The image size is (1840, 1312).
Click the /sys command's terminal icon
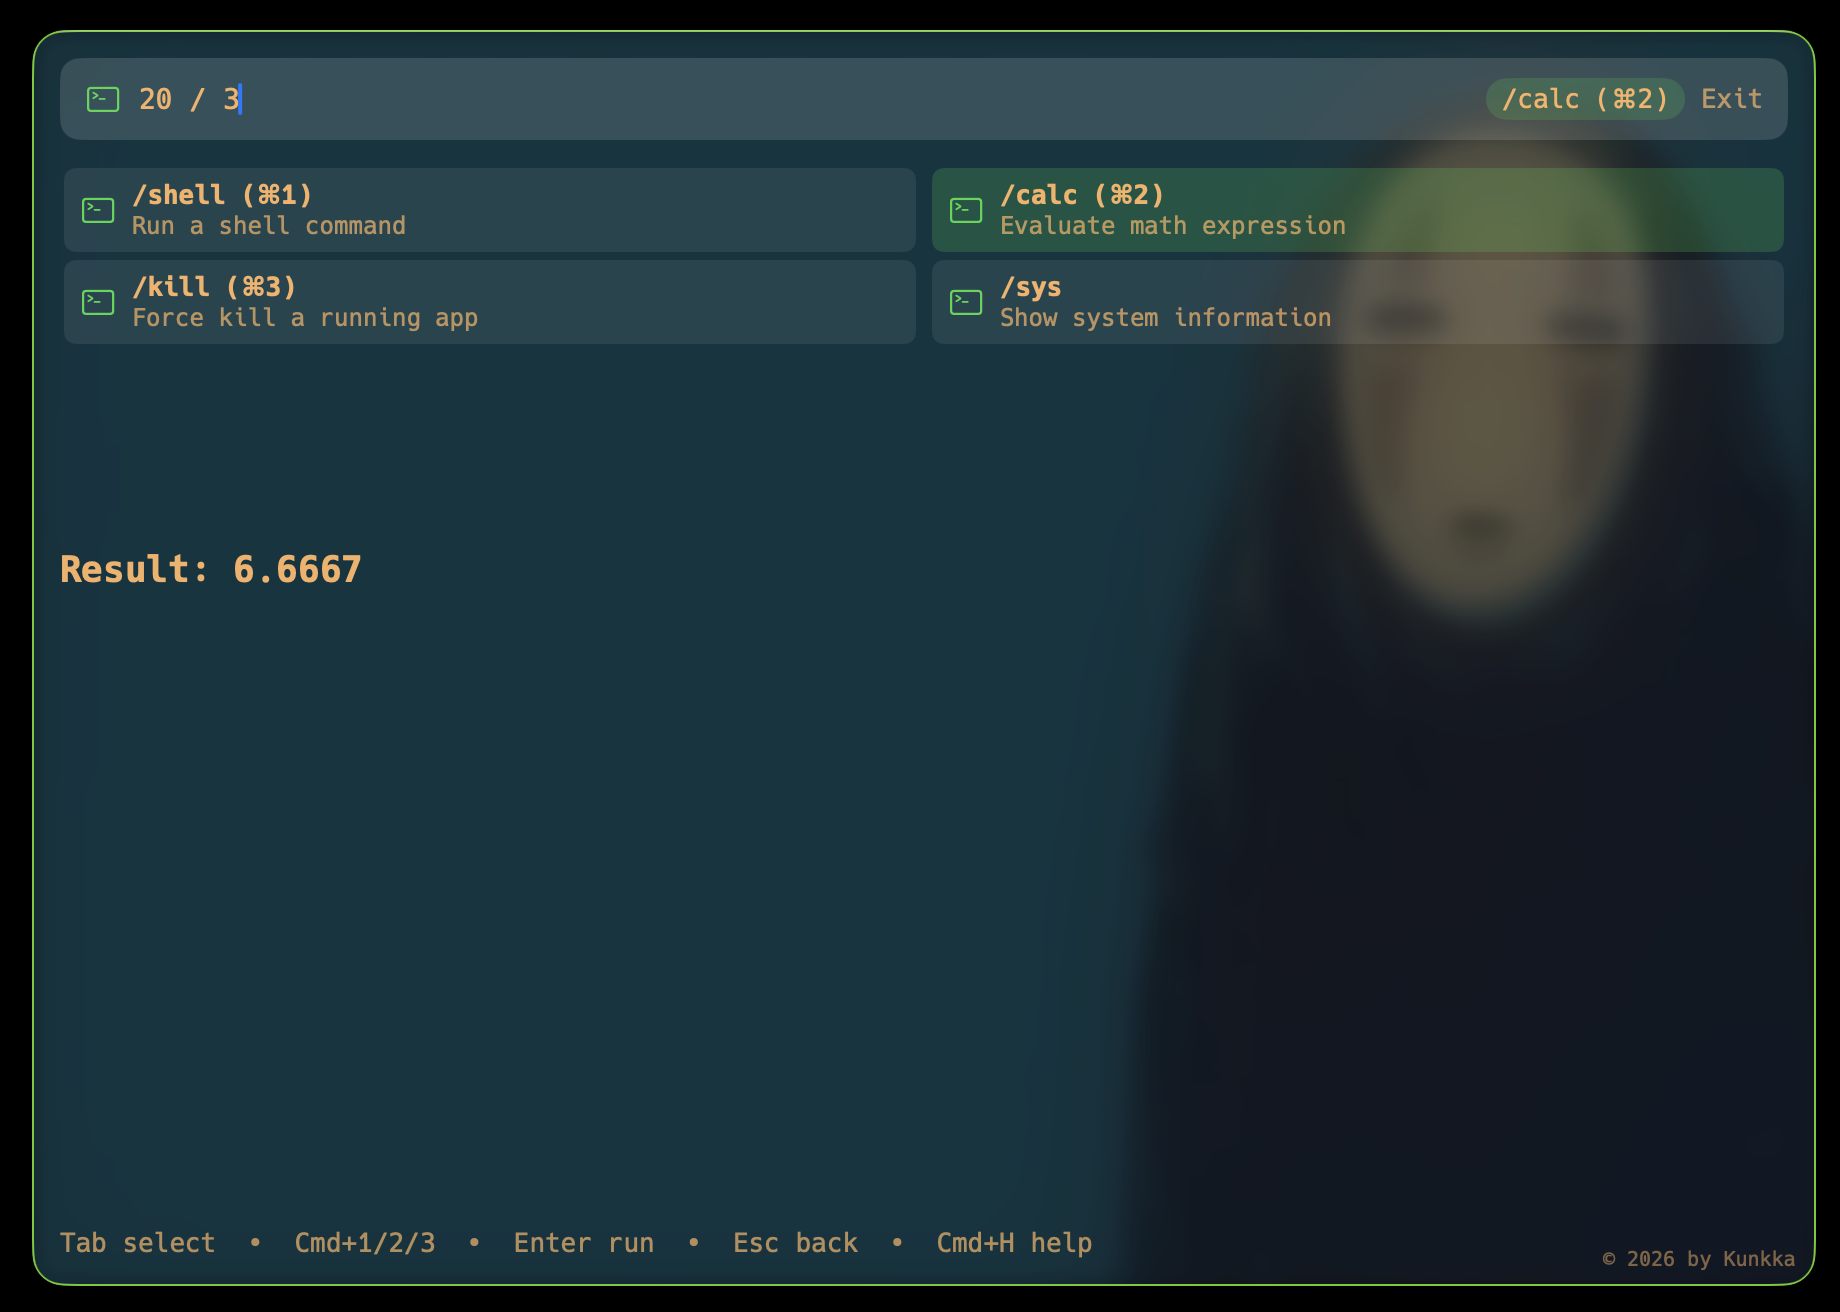(x=966, y=302)
